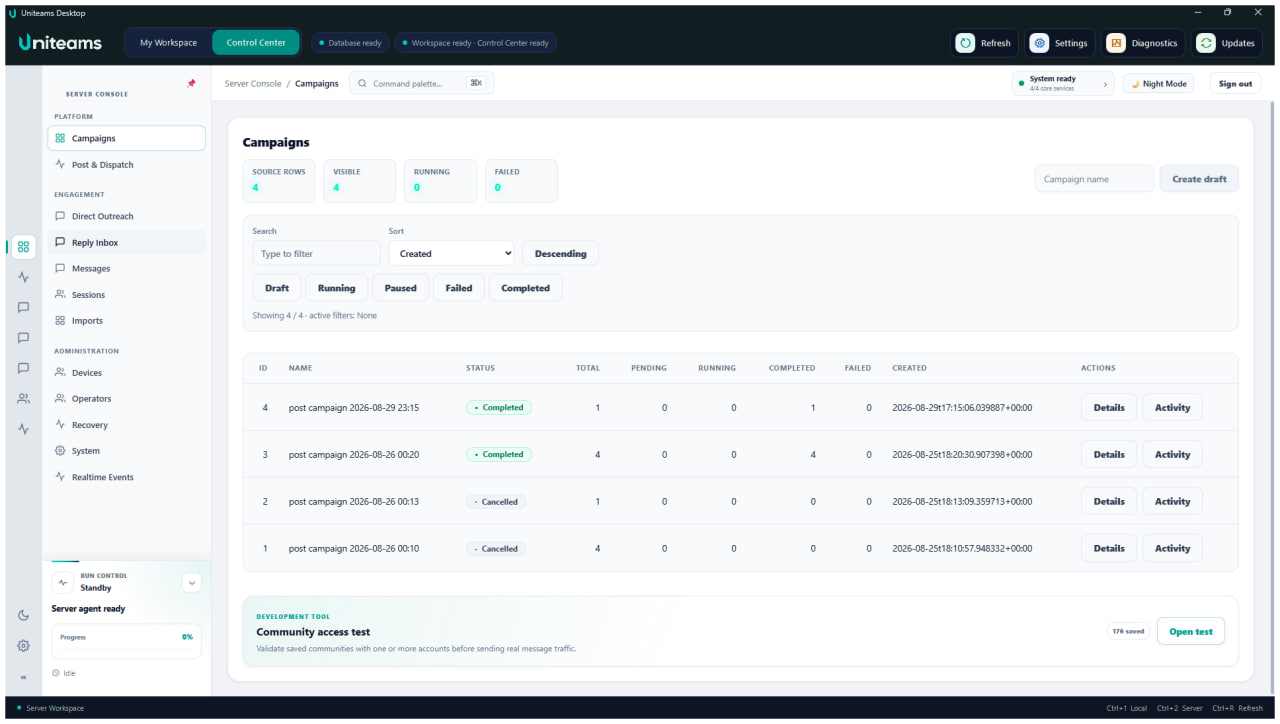Pin the Server Console sidebar
1280x724 pixels.
point(191,83)
